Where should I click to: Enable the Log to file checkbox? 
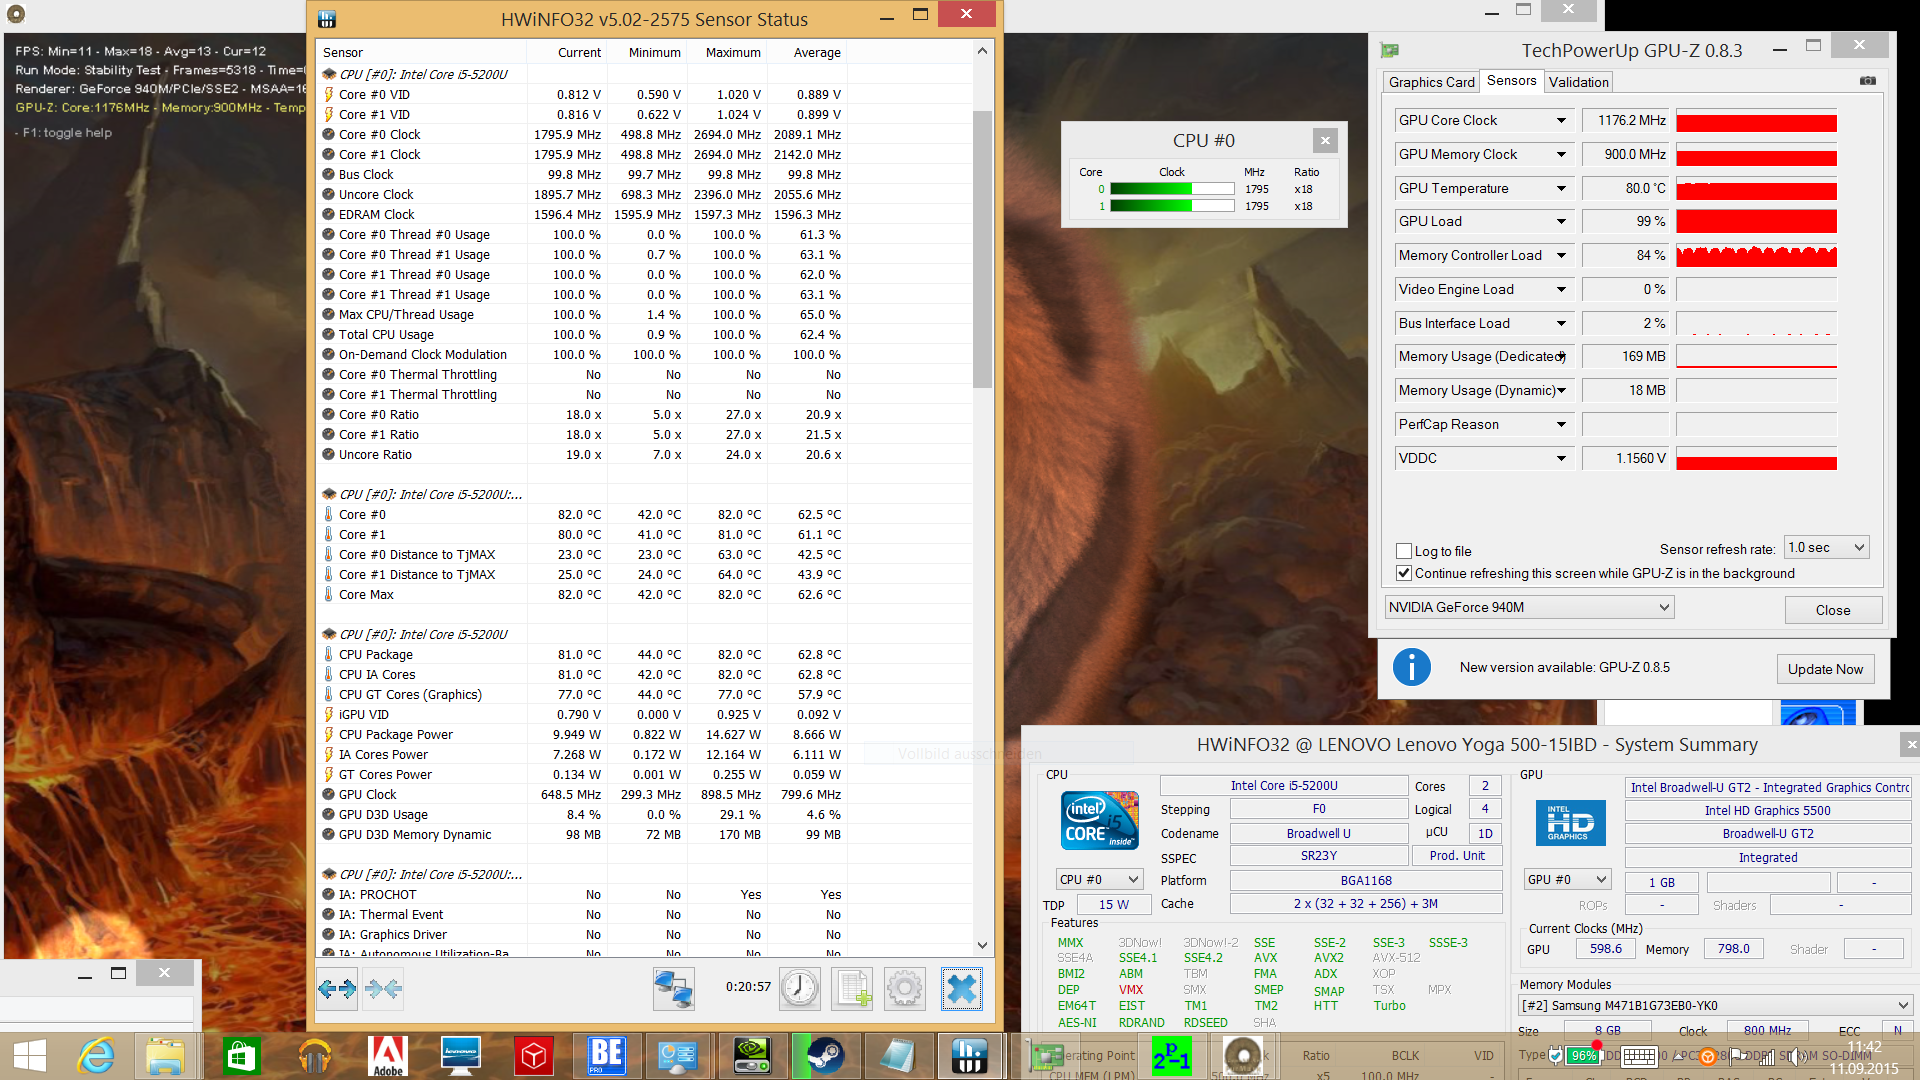pos(1404,551)
